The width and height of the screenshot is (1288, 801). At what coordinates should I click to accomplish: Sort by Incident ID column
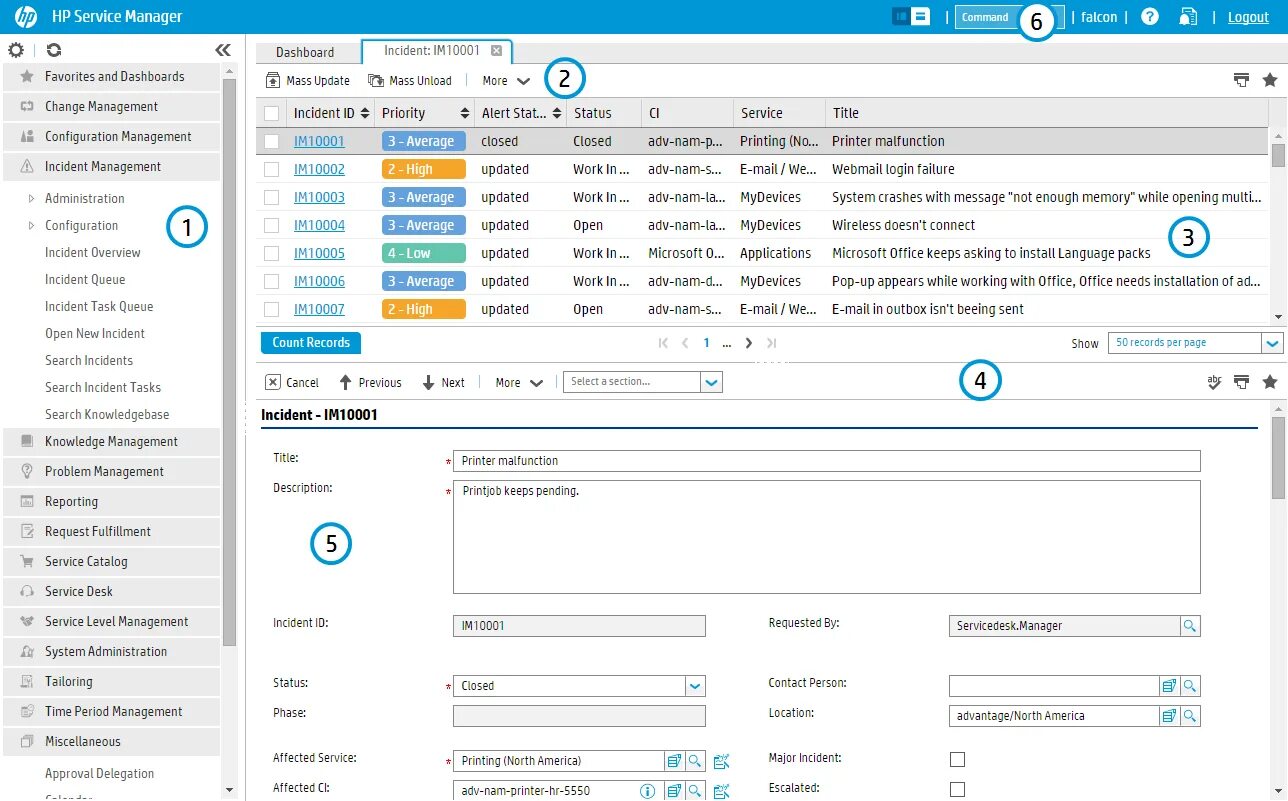pyautogui.click(x=331, y=113)
